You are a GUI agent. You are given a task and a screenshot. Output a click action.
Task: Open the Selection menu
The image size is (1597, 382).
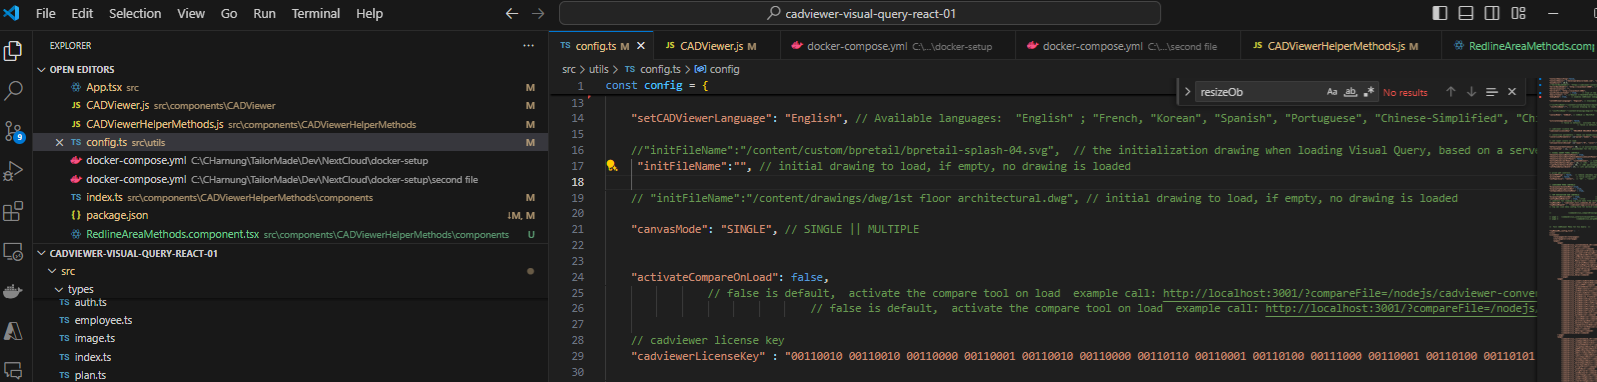tap(135, 13)
